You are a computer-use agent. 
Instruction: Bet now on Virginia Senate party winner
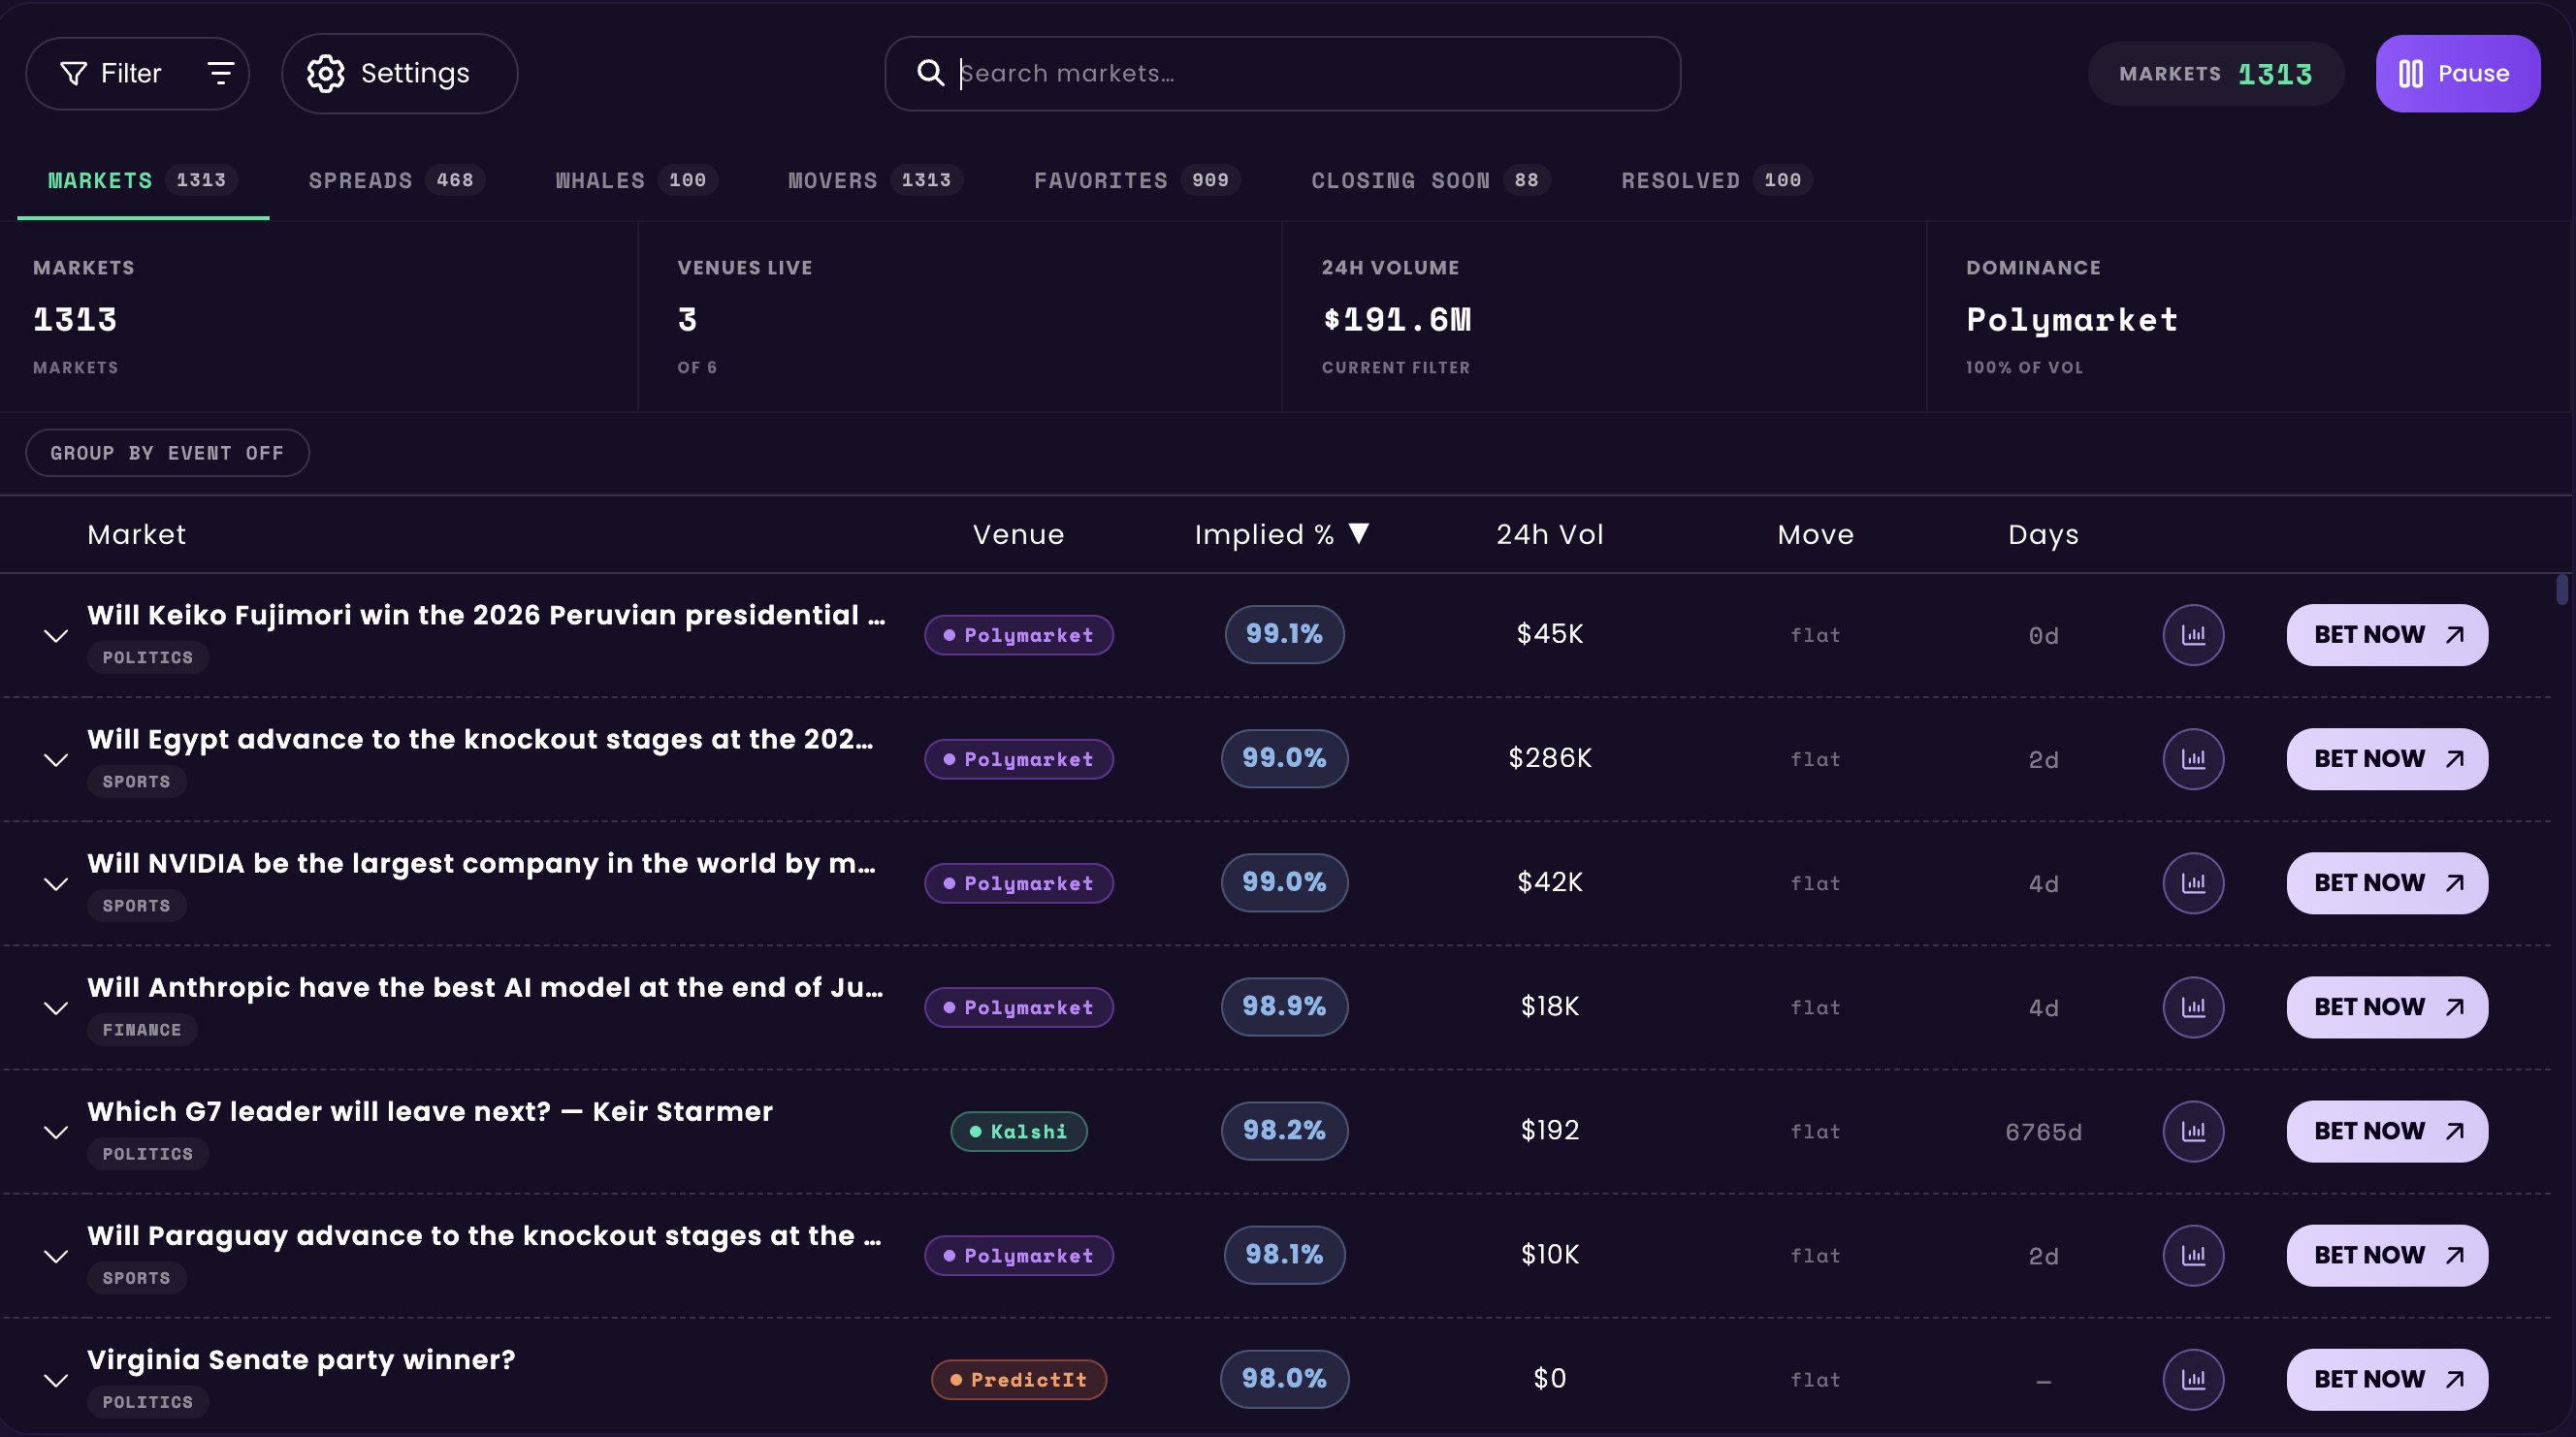(x=2387, y=1379)
